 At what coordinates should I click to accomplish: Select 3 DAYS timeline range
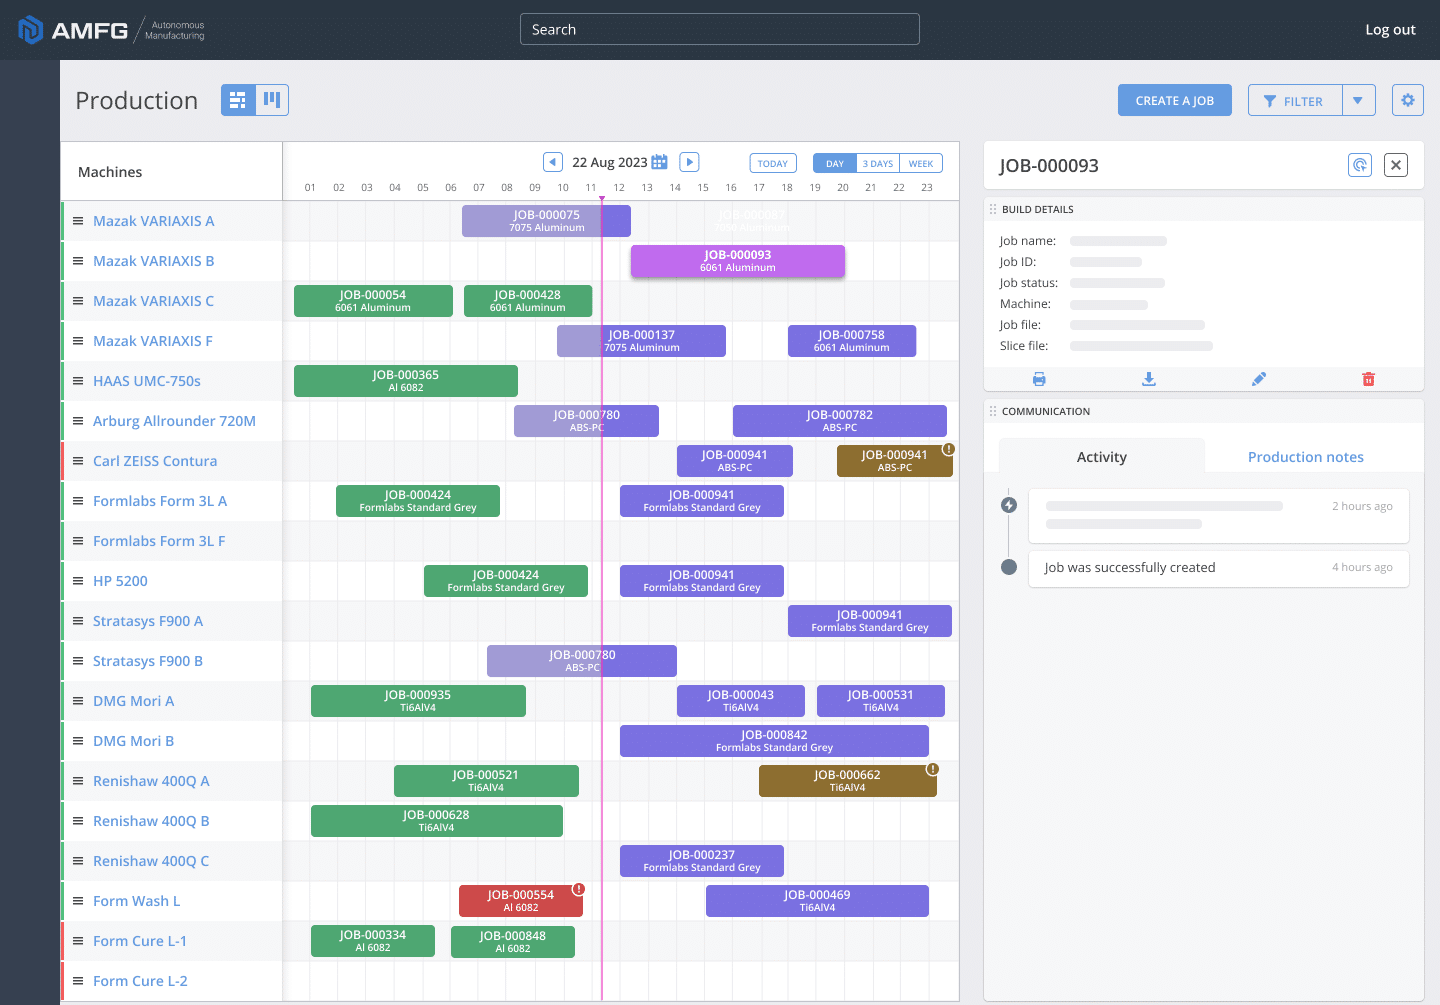pos(878,163)
